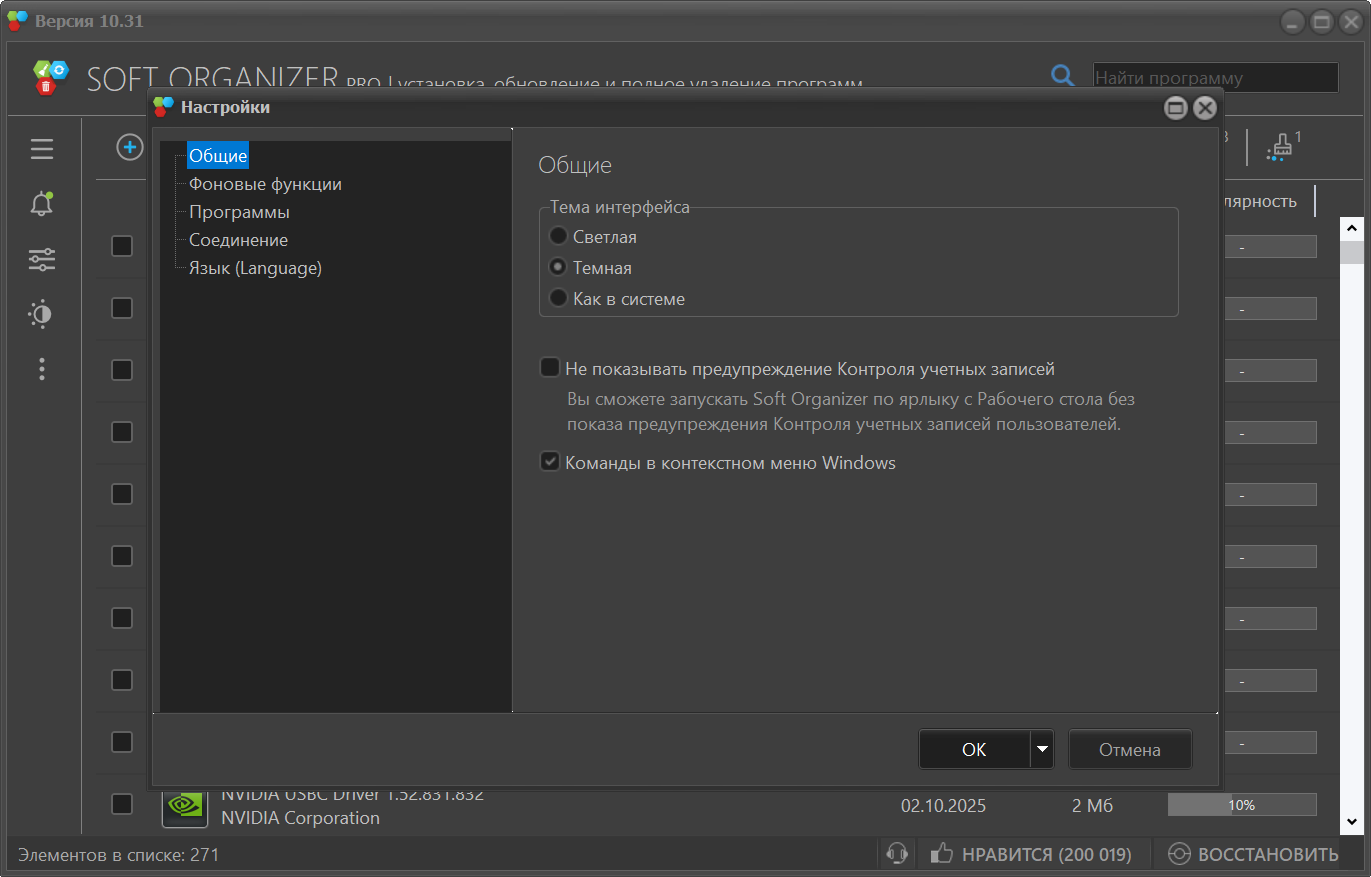The height and width of the screenshot is (877, 1371).
Task: Uncheck Команды в контекстном меню Windows
Action: coord(550,462)
